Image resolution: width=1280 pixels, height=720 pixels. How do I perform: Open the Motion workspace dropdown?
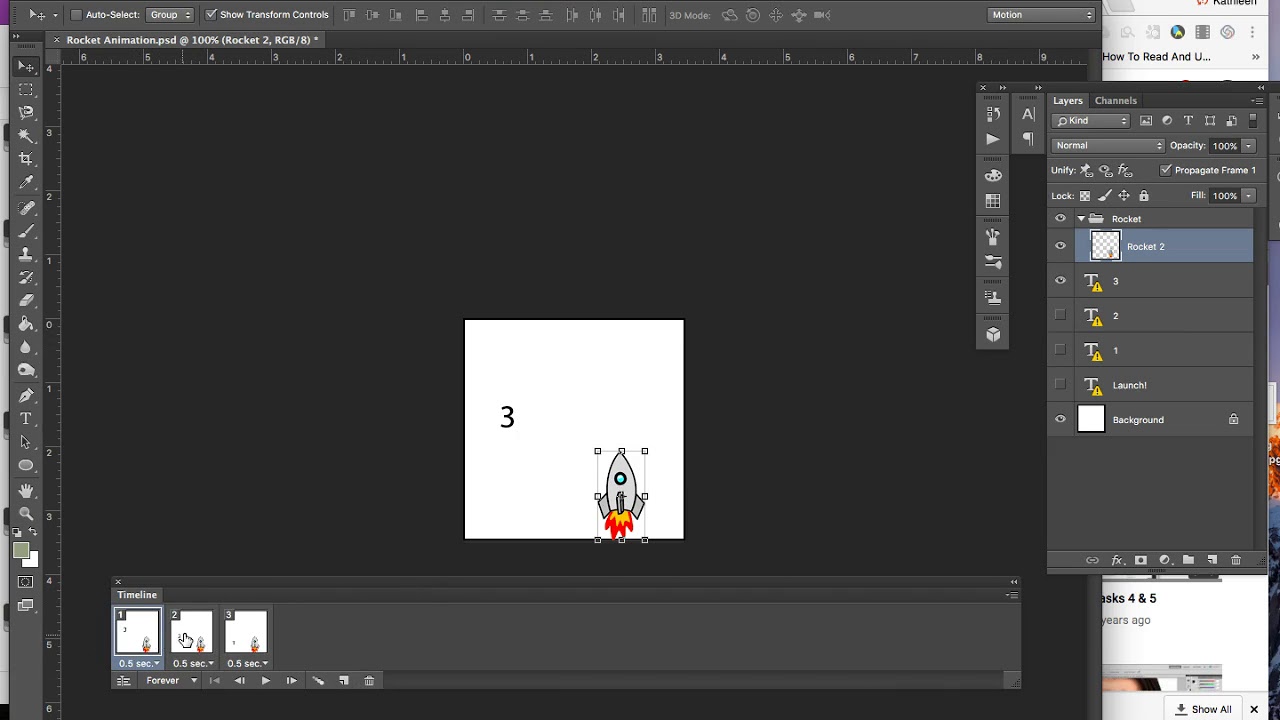point(1042,15)
